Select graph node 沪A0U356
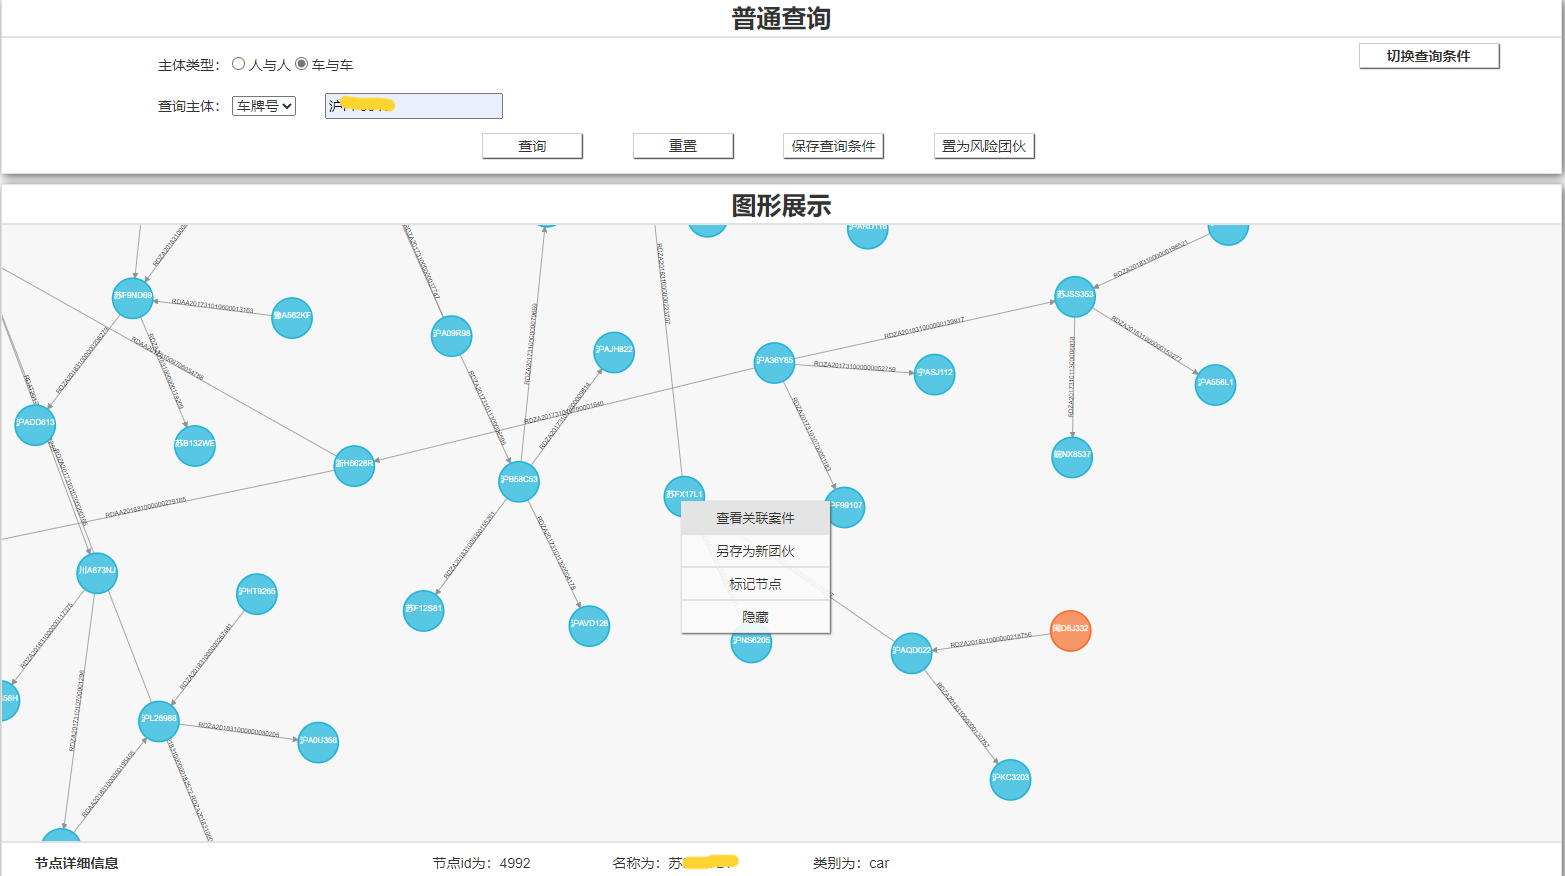This screenshot has height=876, width=1565. (318, 742)
